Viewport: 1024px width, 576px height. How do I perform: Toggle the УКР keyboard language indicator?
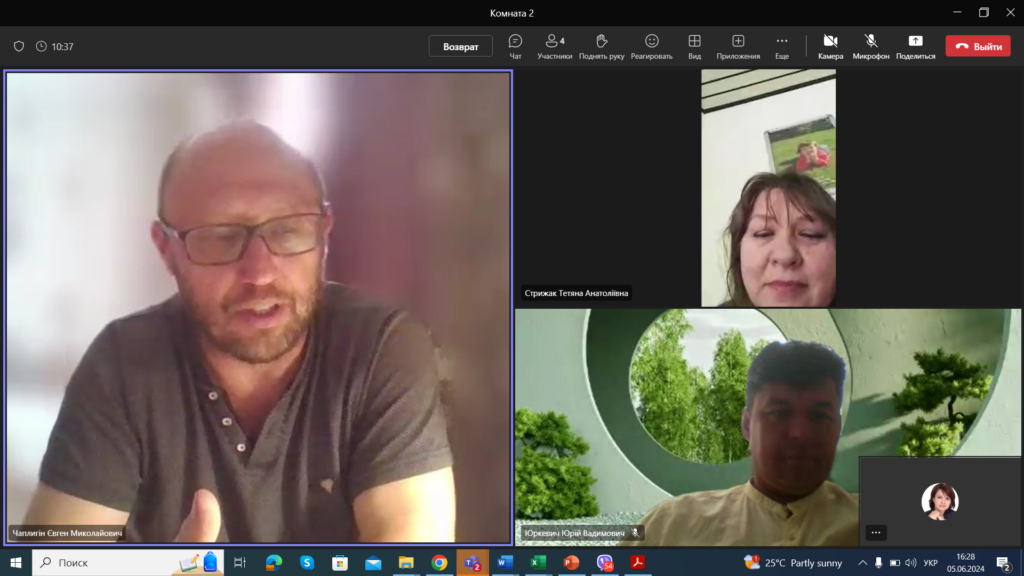point(930,563)
